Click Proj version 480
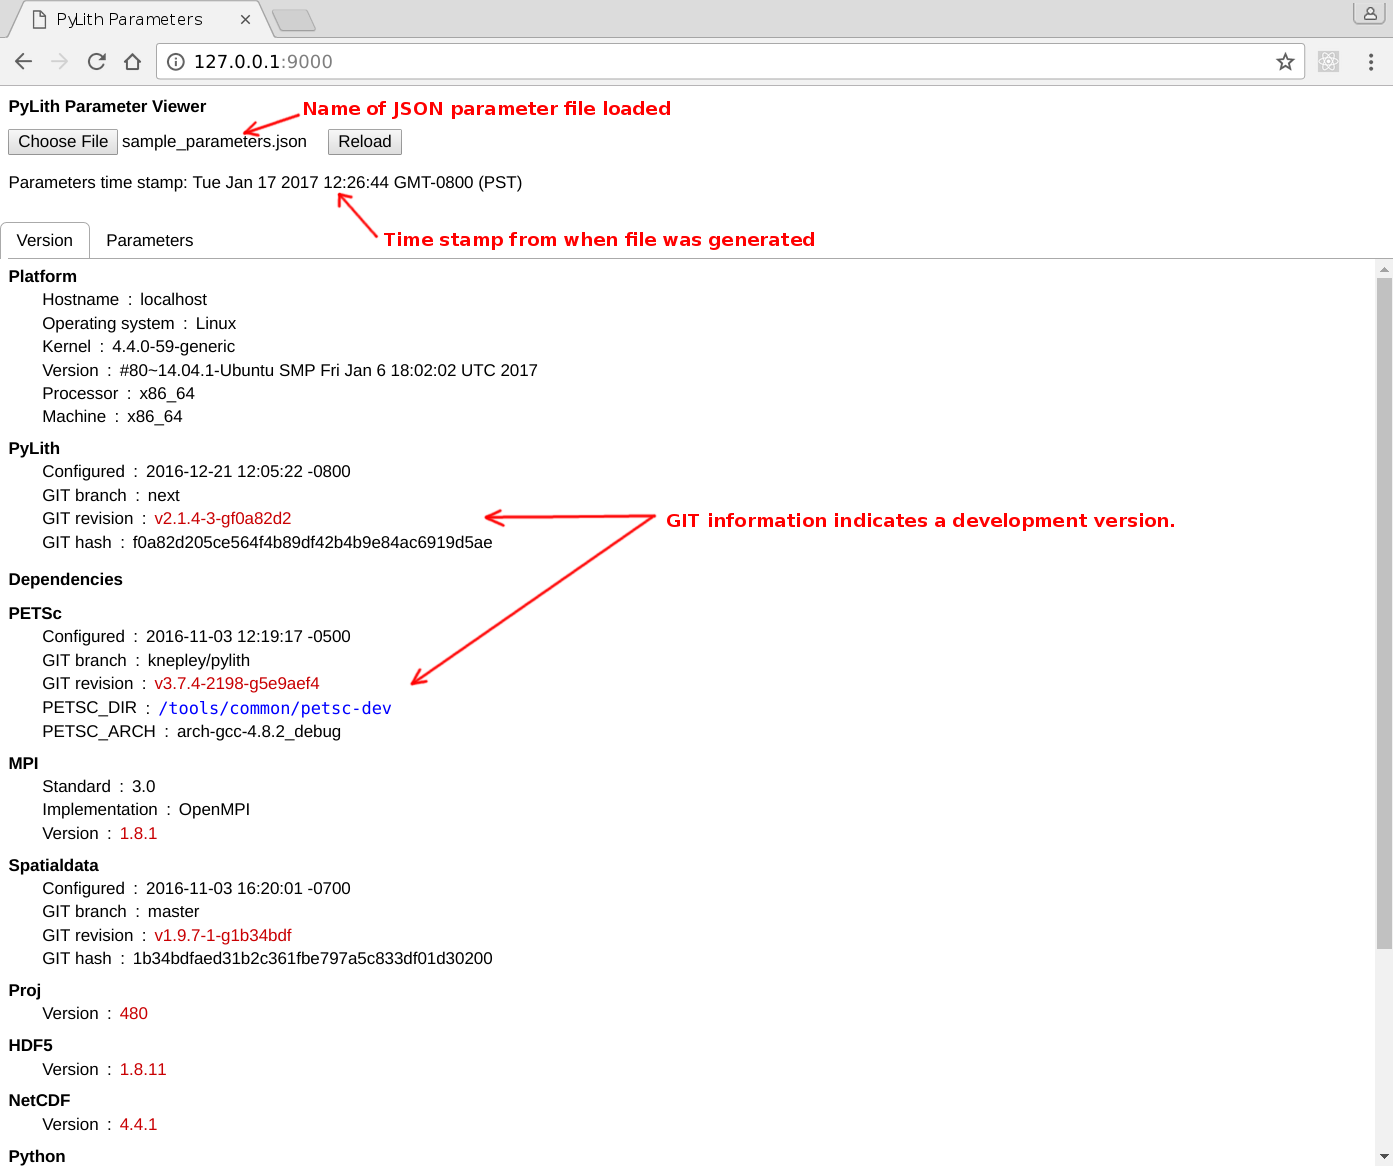This screenshot has width=1393, height=1166. pos(133,1013)
